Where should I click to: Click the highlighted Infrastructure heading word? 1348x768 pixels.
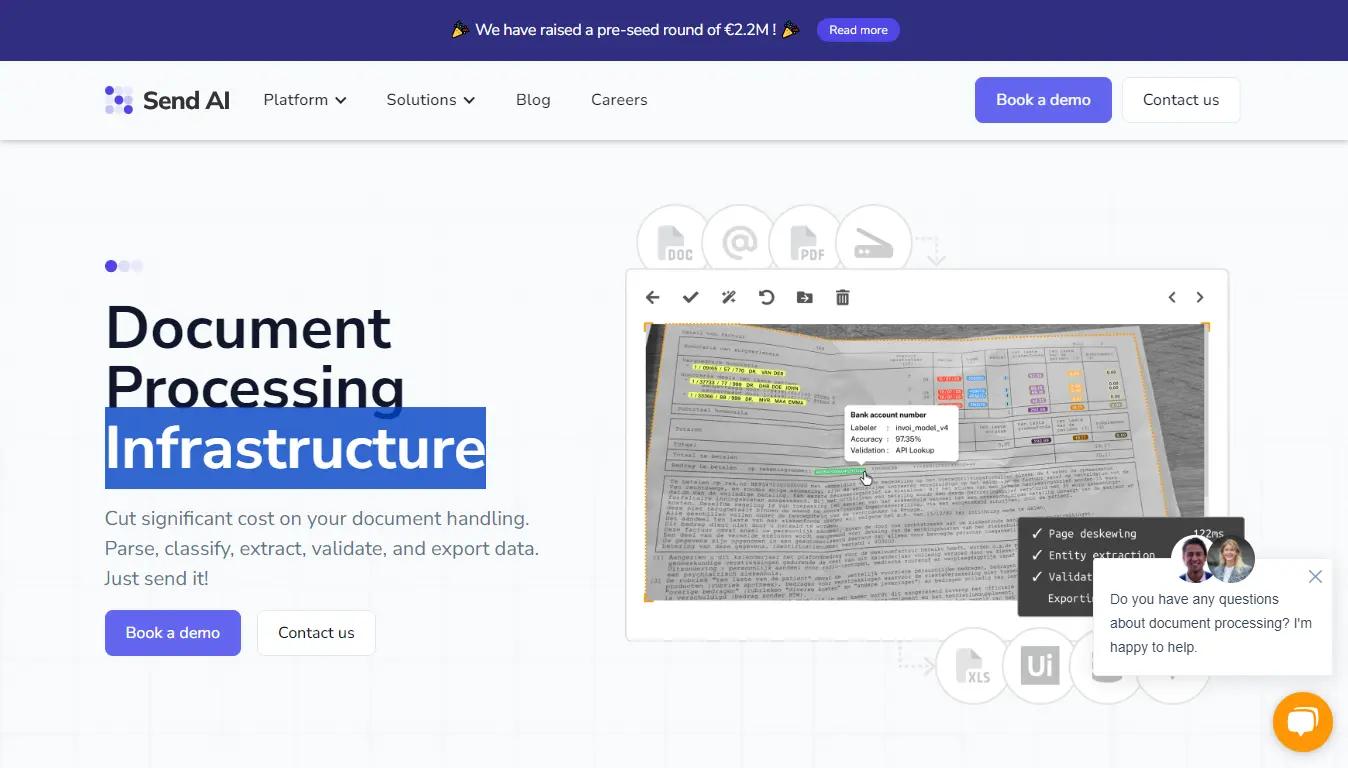[295, 448]
